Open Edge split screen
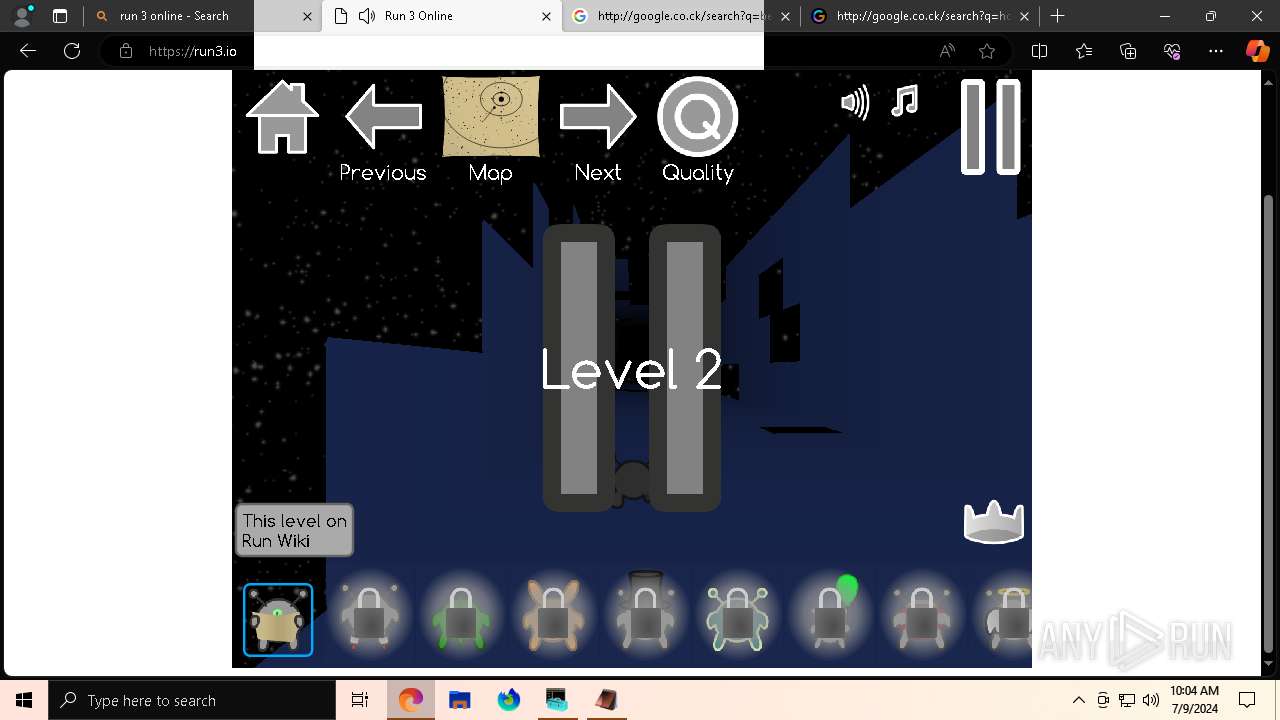The image size is (1280, 720). 1039,51
